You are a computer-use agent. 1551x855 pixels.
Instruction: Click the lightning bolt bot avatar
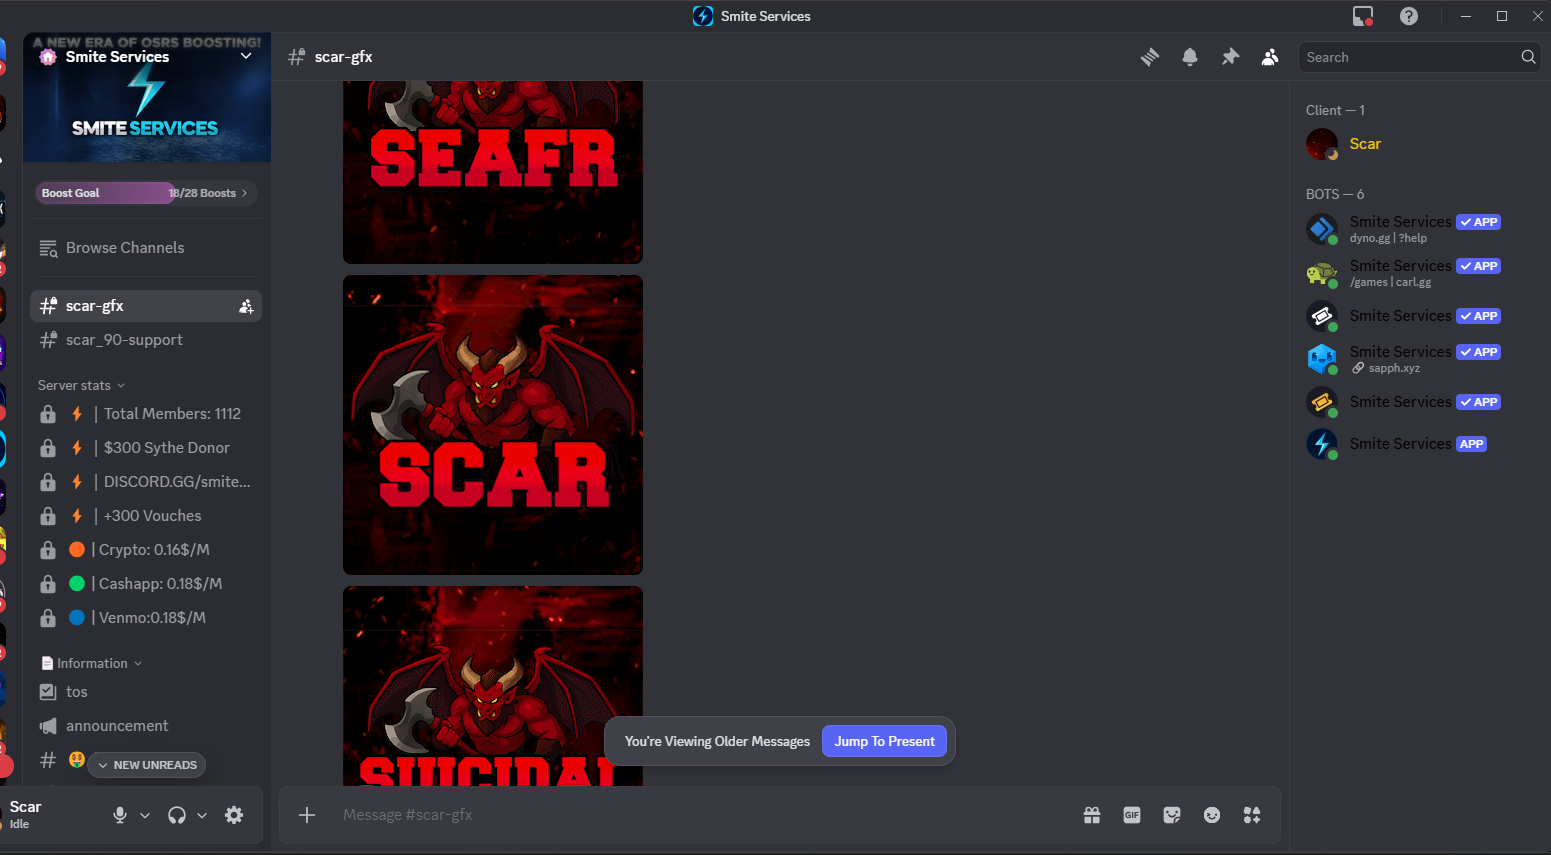[x=1322, y=444]
